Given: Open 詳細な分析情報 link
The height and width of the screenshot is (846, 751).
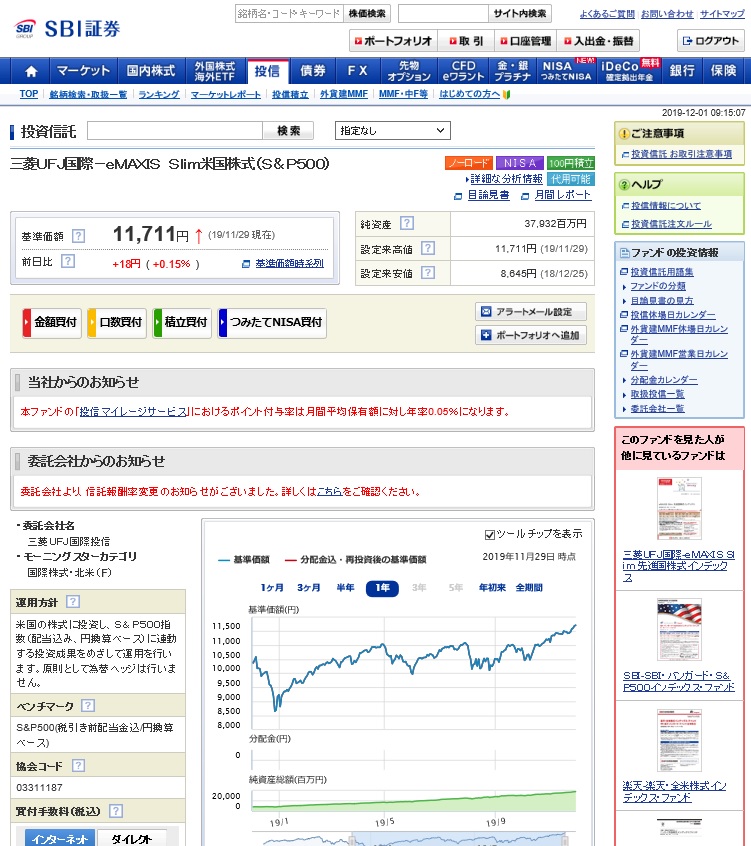Looking at the screenshot, I should (506, 179).
